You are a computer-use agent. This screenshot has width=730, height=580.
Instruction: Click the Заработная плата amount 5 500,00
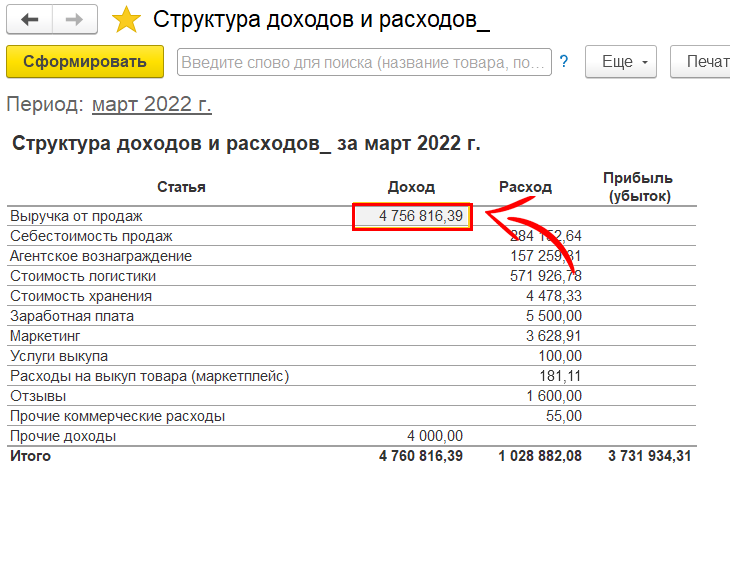coord(553,316)
